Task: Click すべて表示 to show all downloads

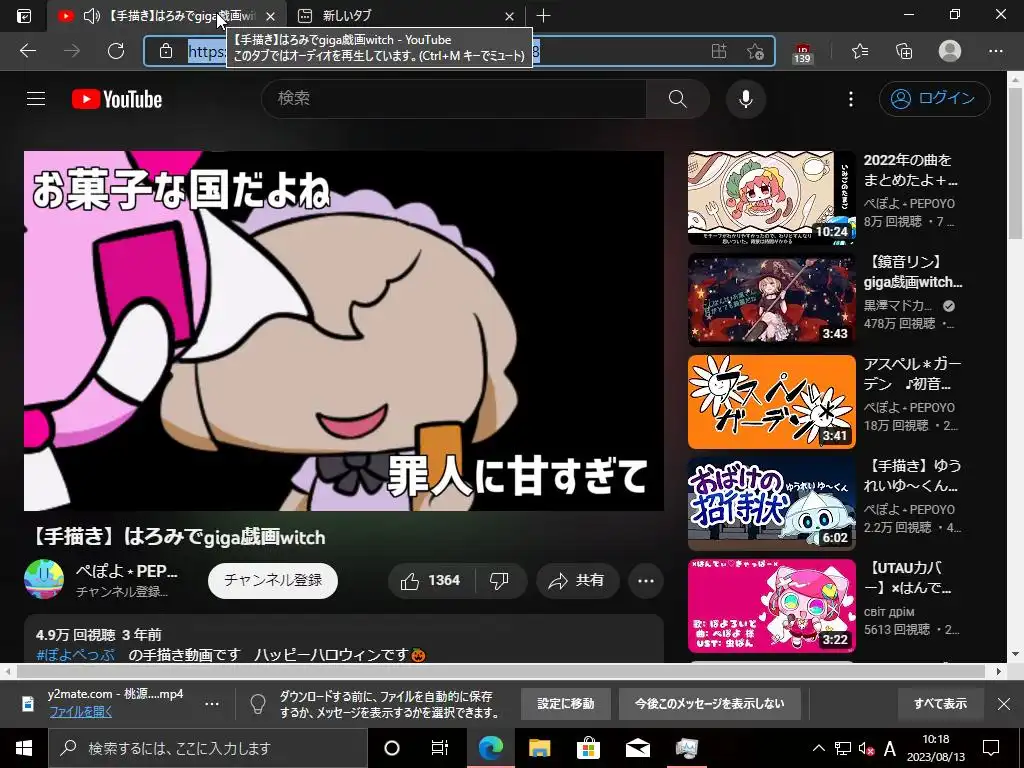Action: (x=940, y=704)
